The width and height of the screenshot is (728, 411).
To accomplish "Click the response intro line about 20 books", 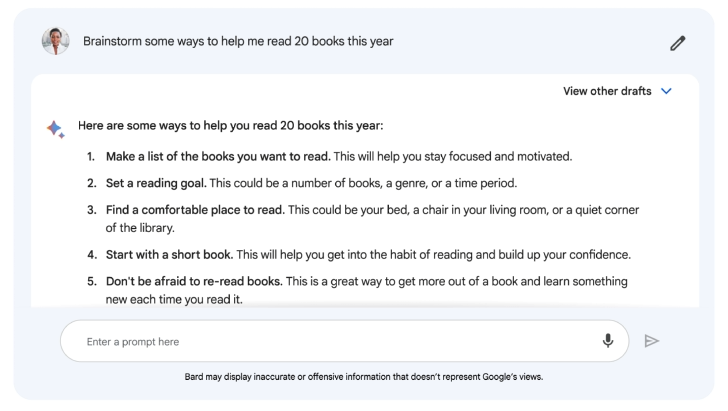I will pos(230,125).
